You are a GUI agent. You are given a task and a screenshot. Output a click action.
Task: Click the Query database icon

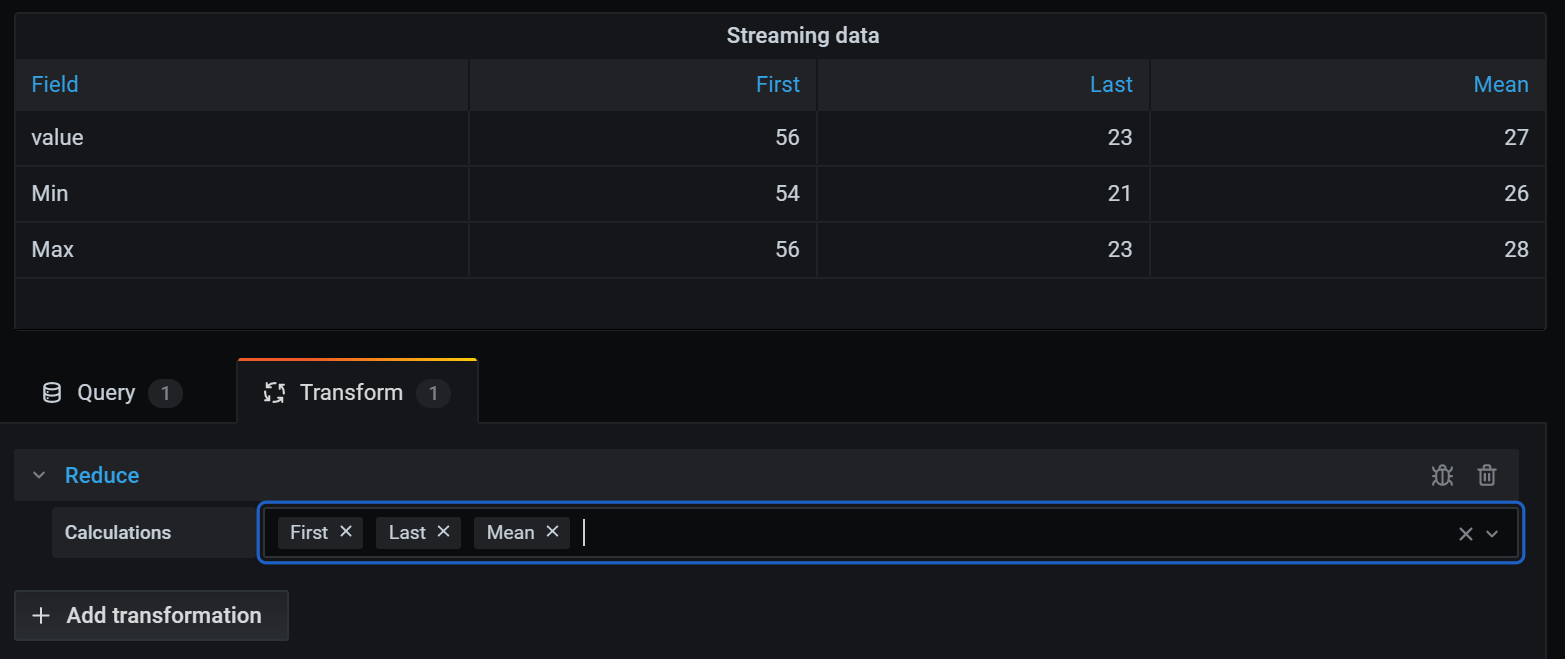tap(52, 393)
